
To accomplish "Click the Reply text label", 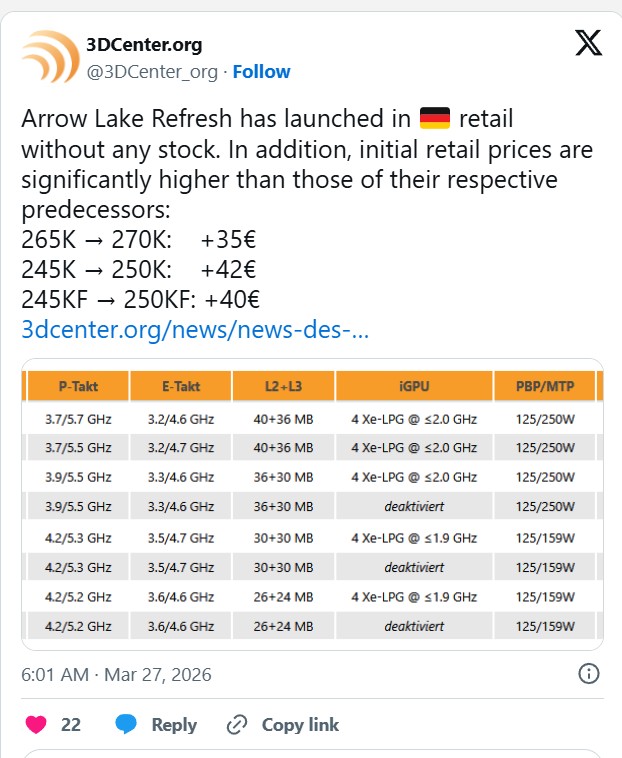I will click(174, 724).
